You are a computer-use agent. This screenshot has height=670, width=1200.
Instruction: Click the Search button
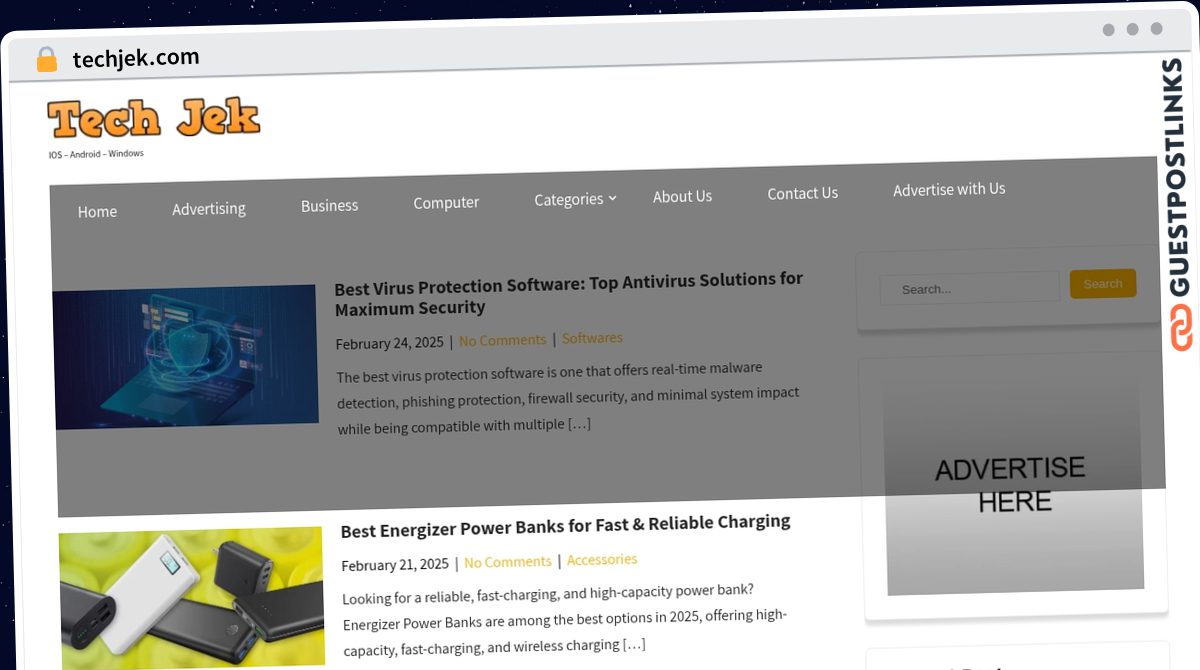[1103, 284]
